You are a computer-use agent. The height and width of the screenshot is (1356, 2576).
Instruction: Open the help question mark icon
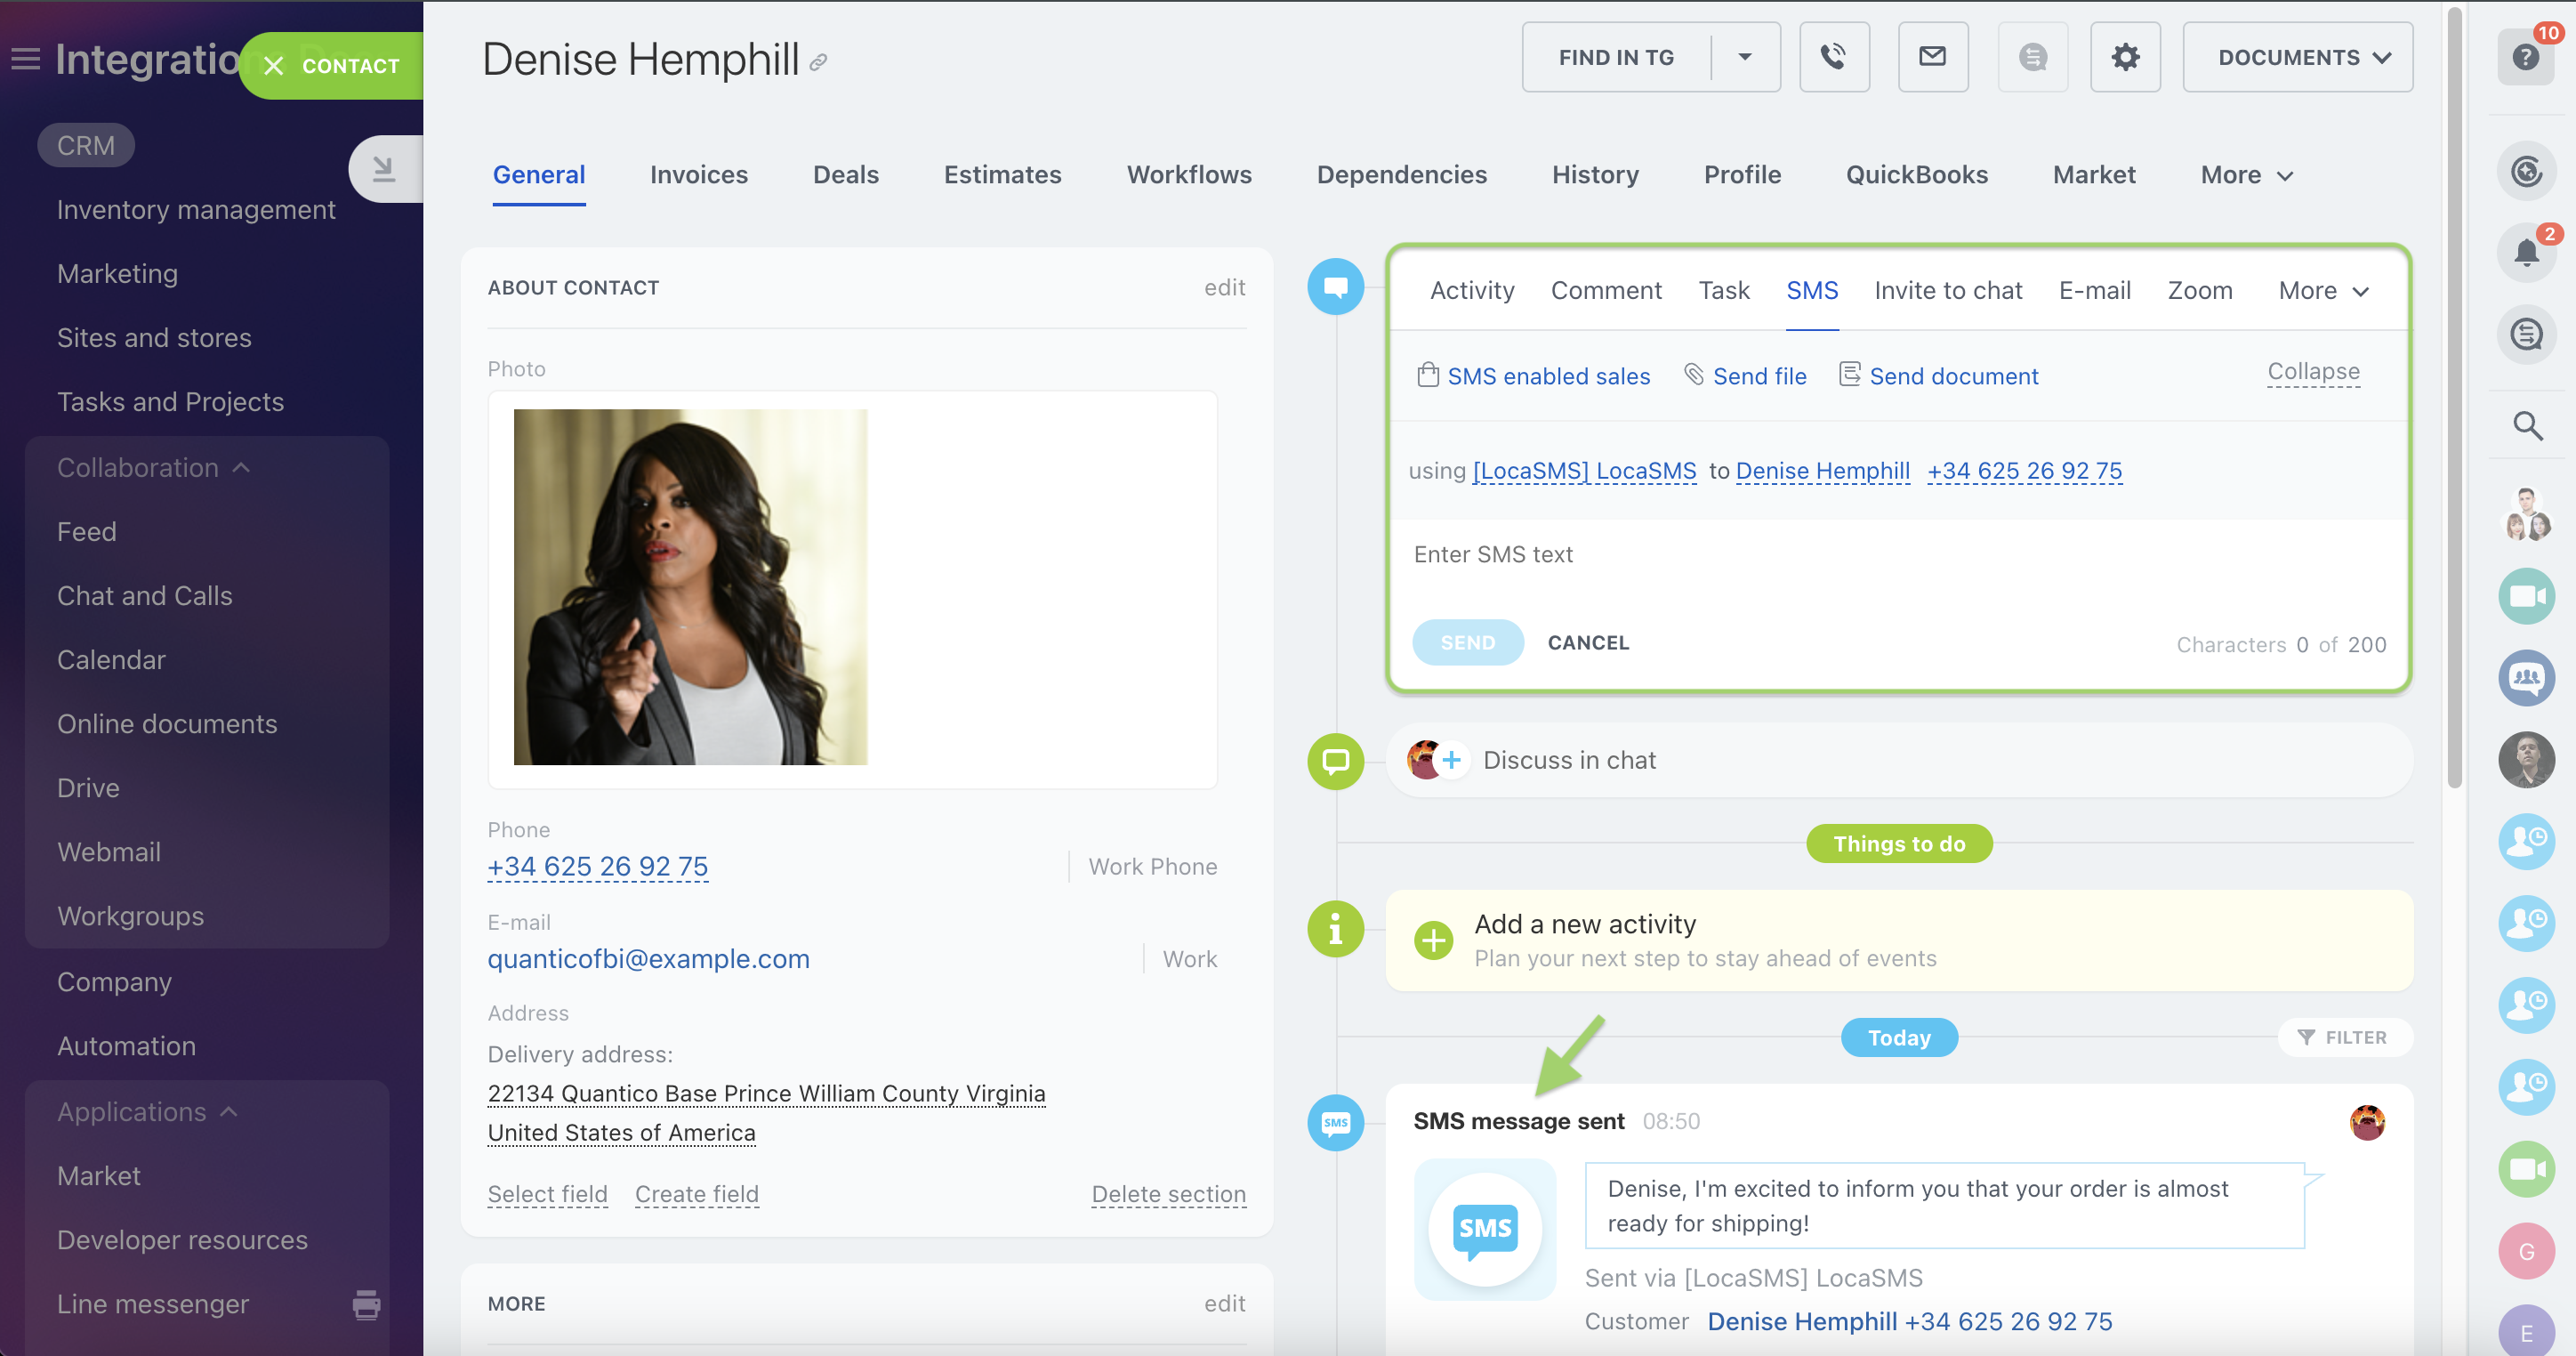coord(2525,57)
